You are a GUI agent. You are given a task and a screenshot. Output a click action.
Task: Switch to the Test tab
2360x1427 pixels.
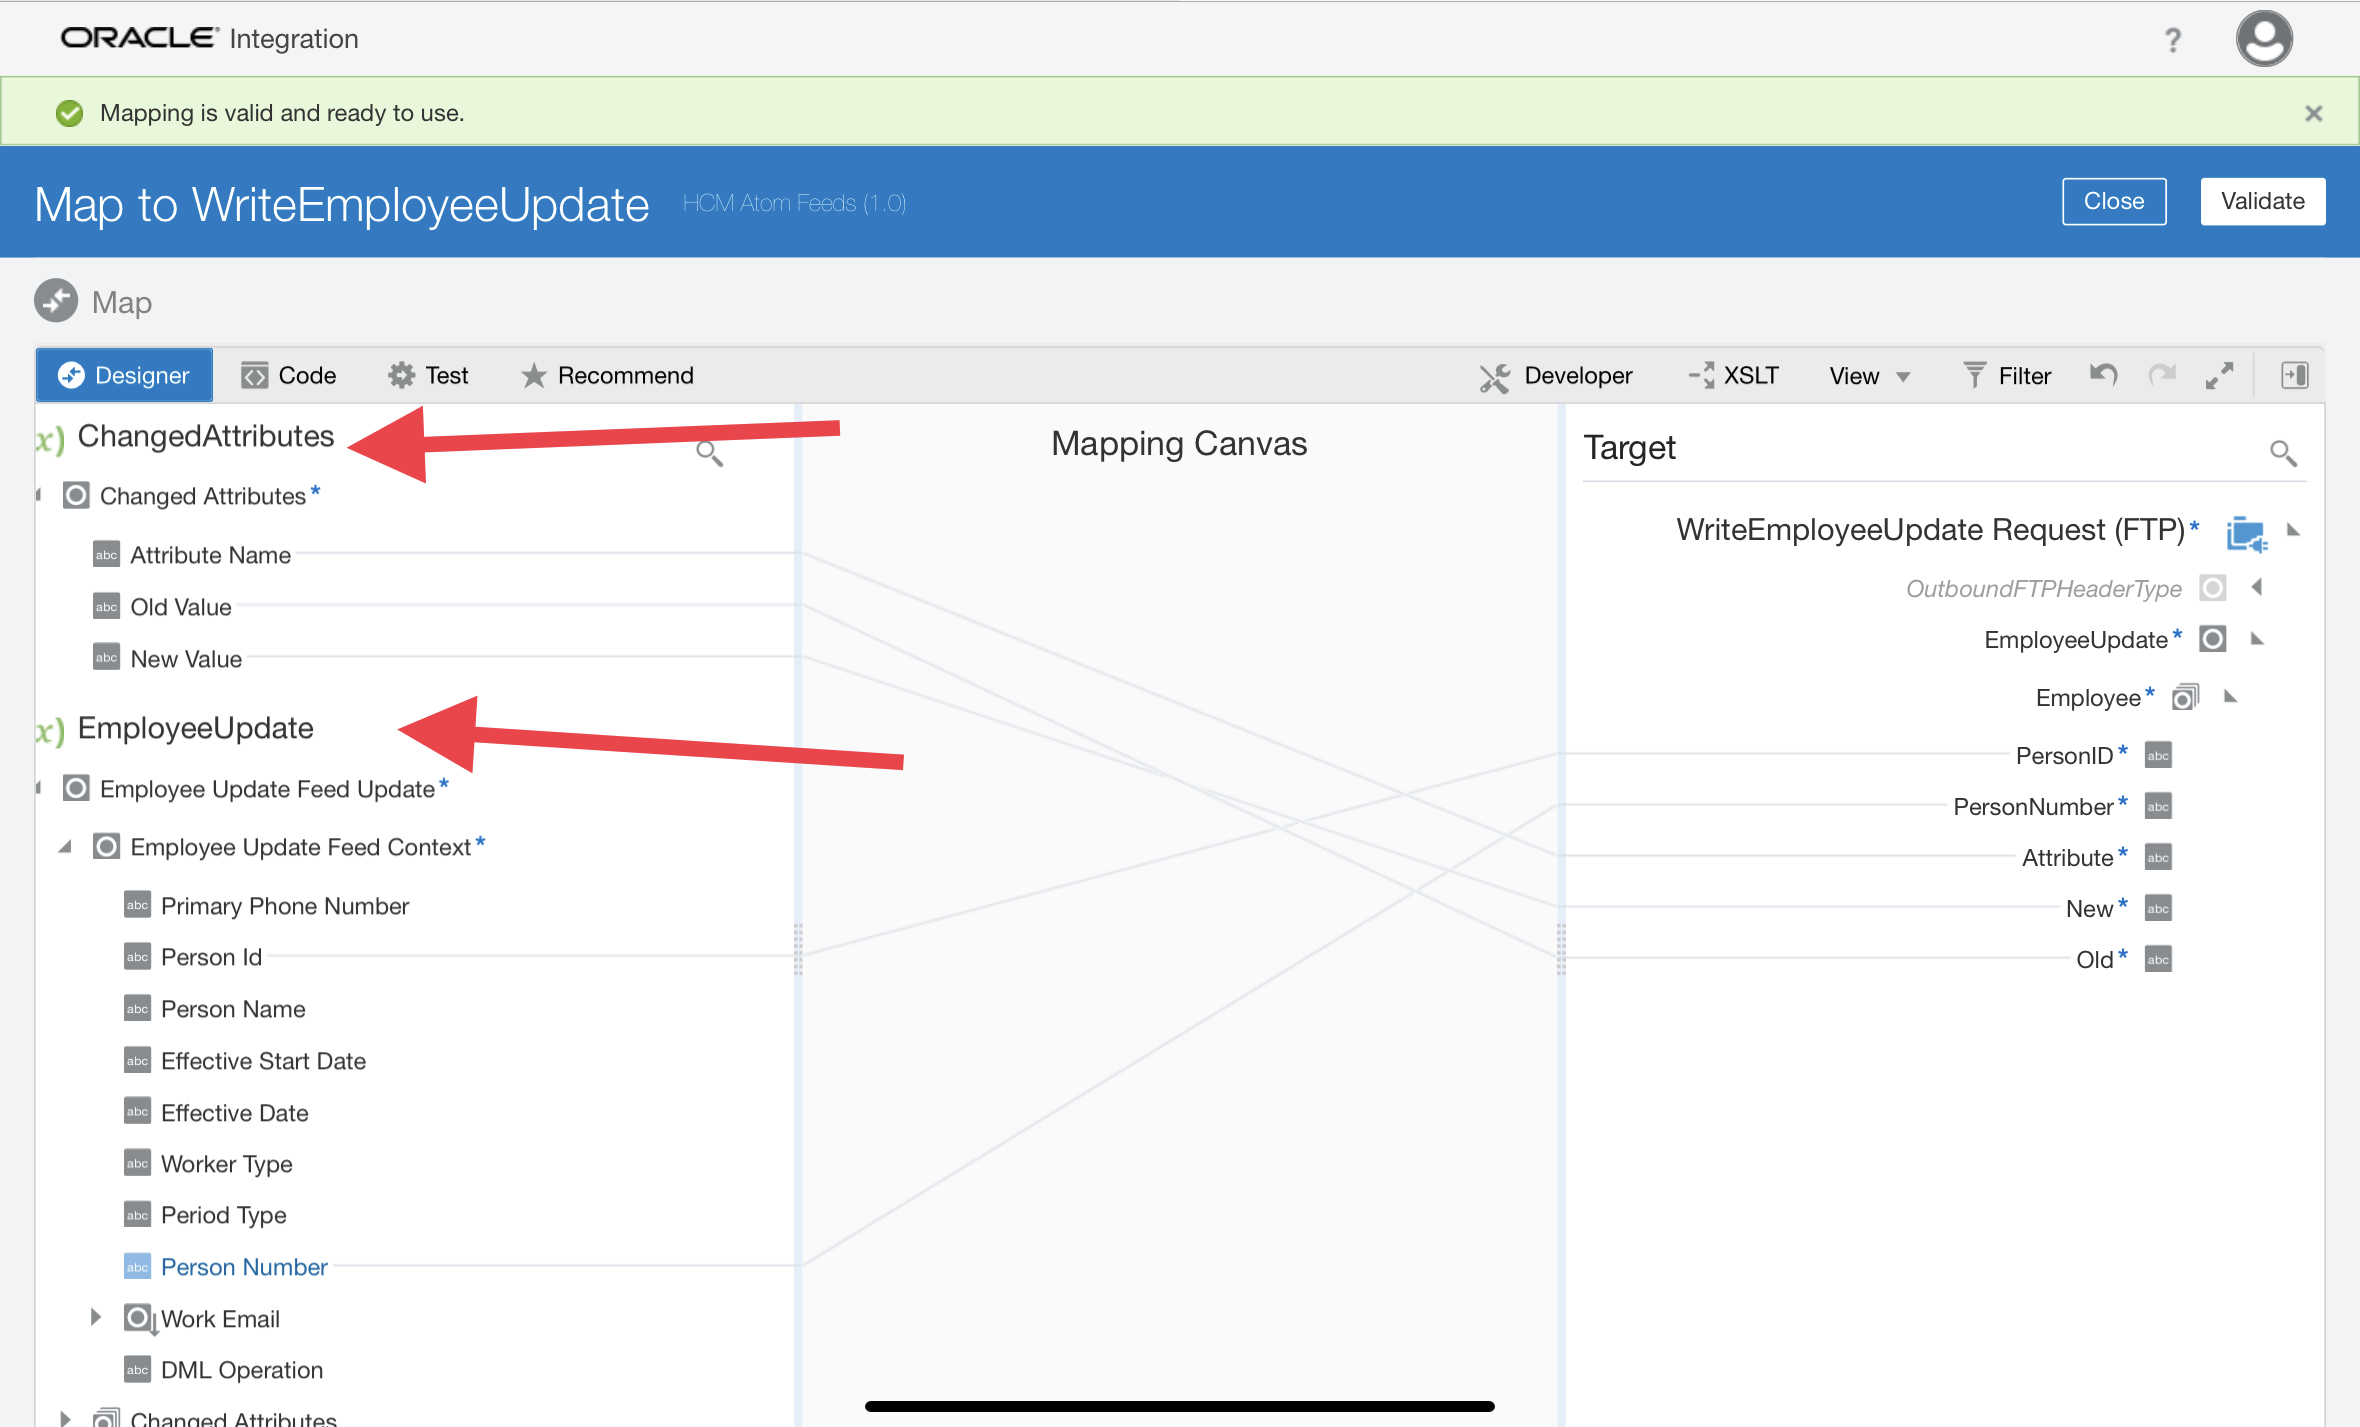pos(428,376)
